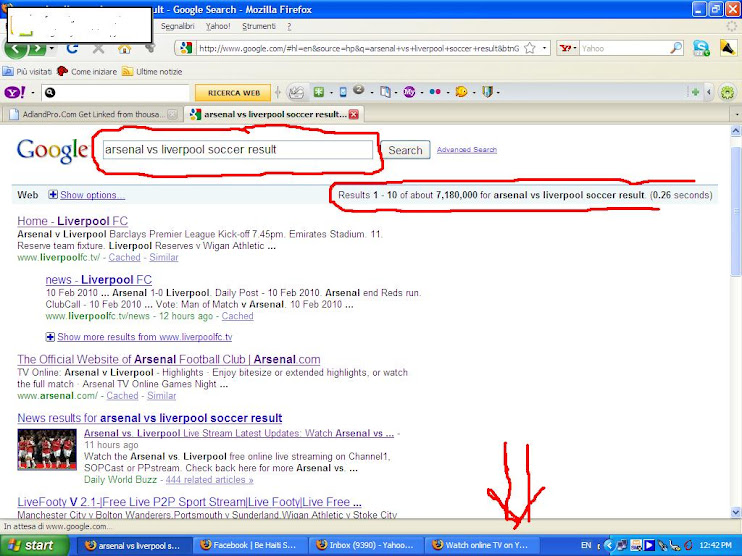Viewport: 742px width, 556px height.
Task: Open Official Website of Arsenal Football Club link
Action: pyautogui.click(x=169, y=359)
